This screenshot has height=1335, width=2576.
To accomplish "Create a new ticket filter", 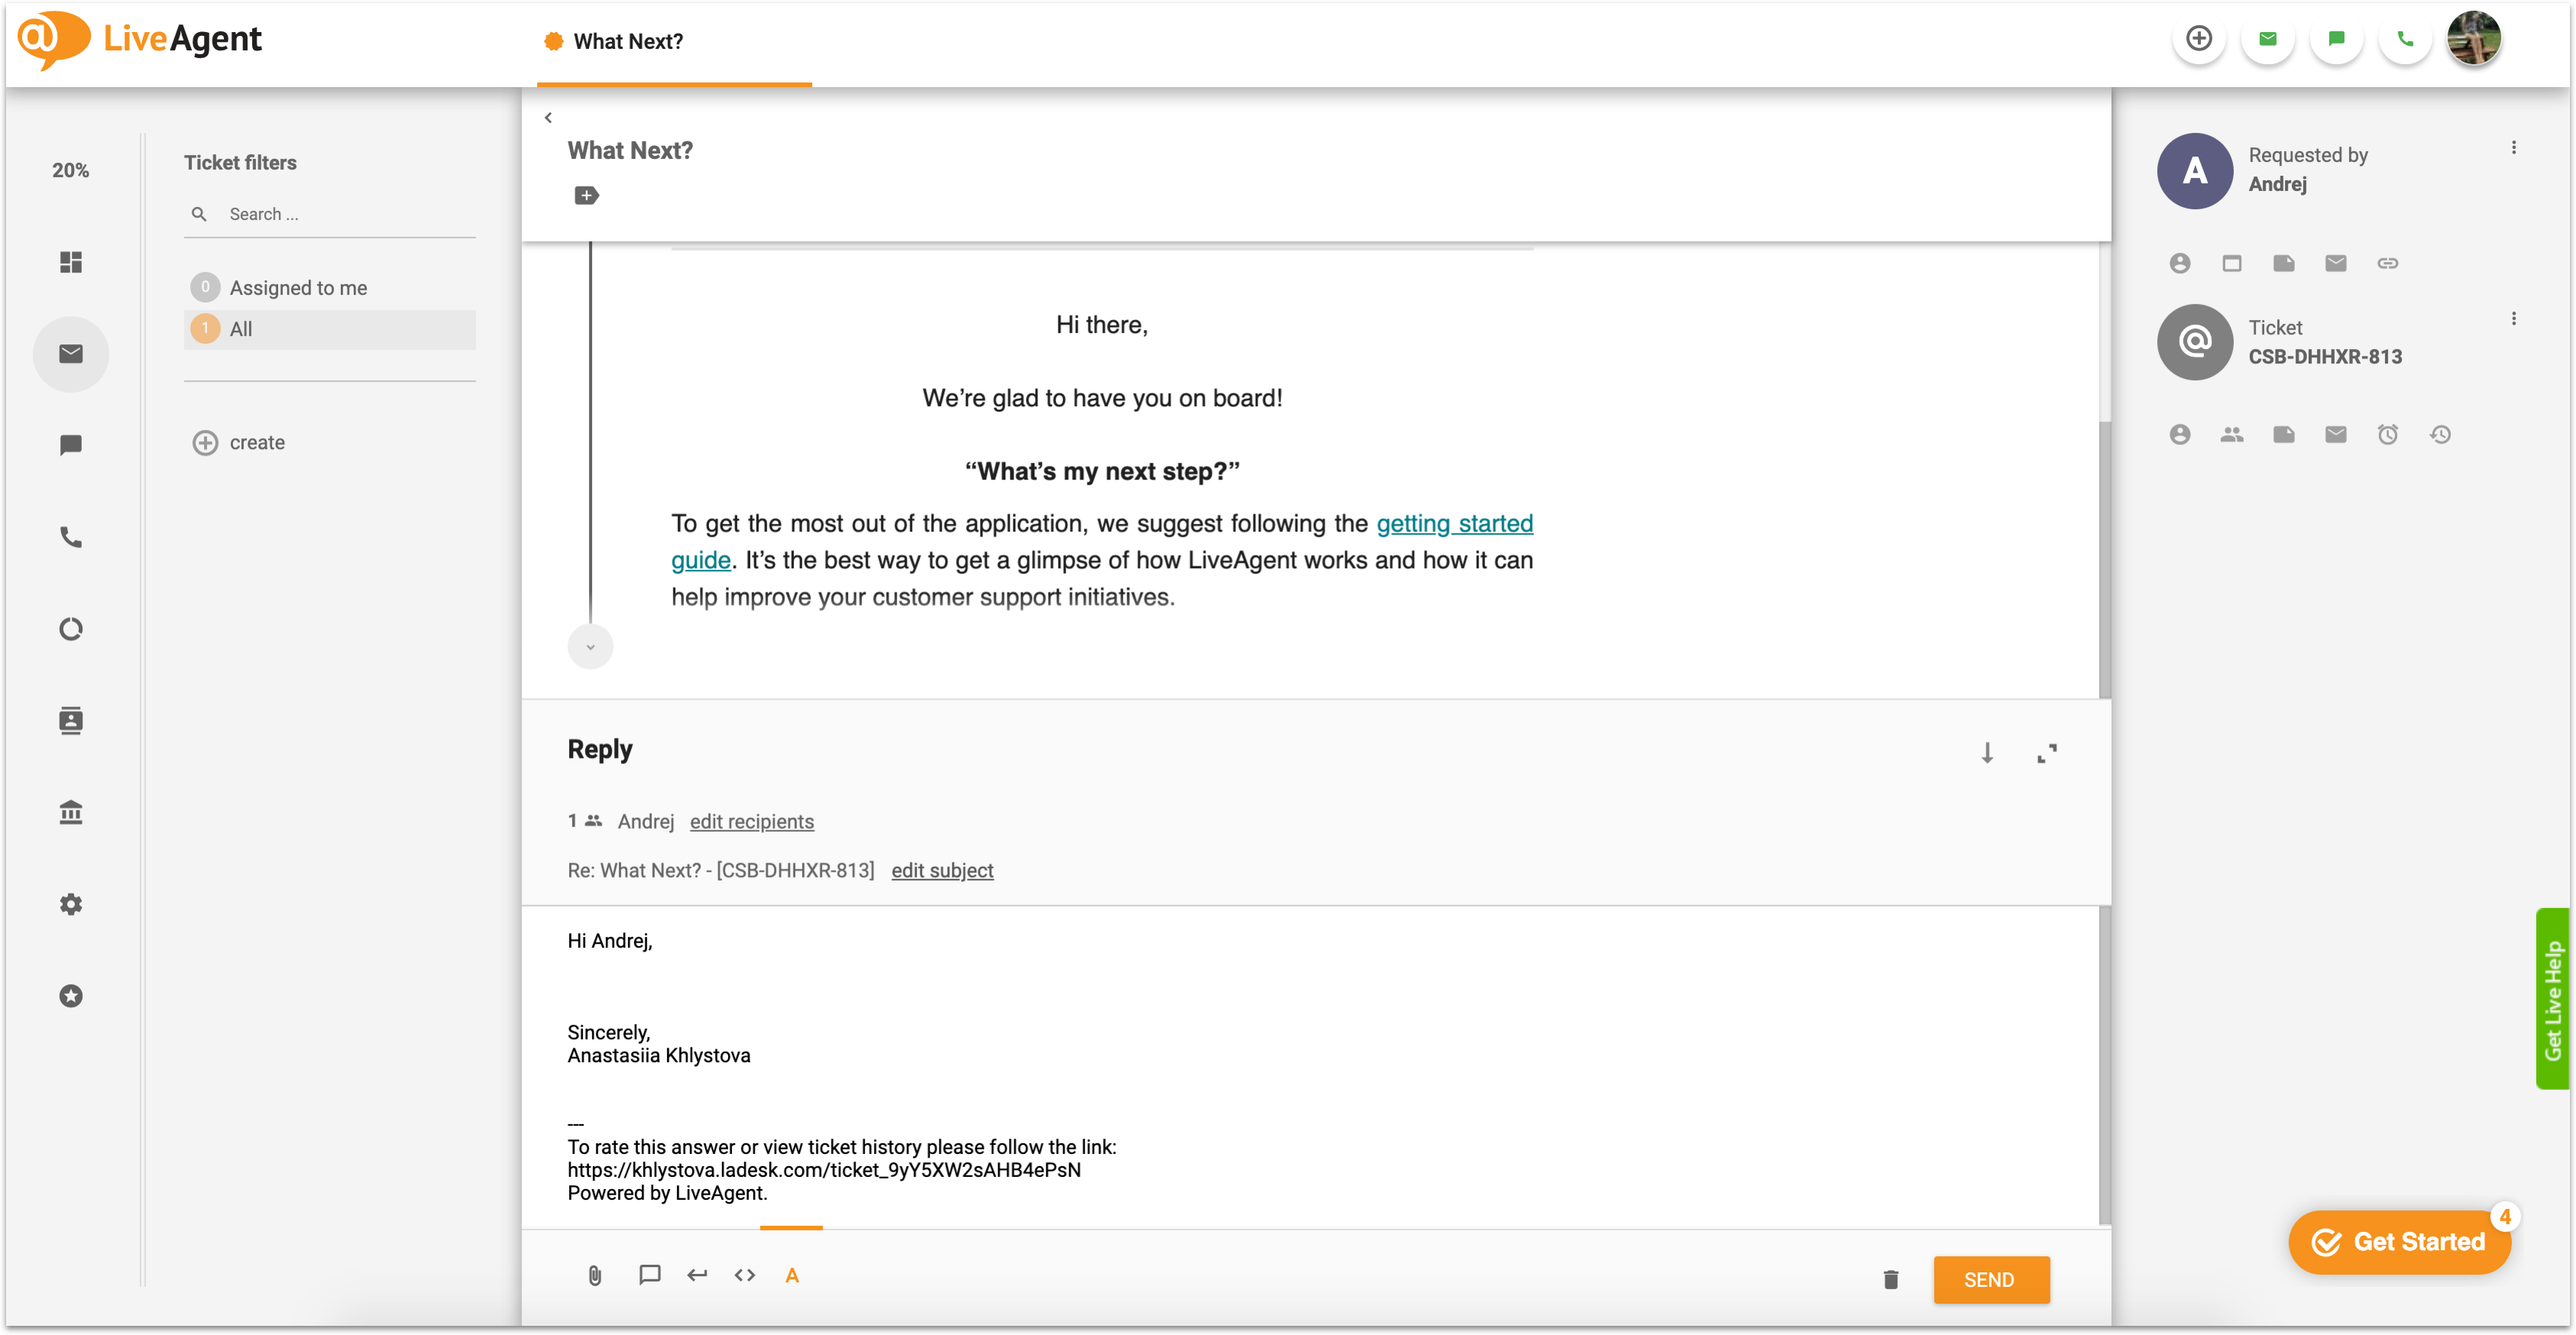I will pyautogui.click(x=239, y=442).
